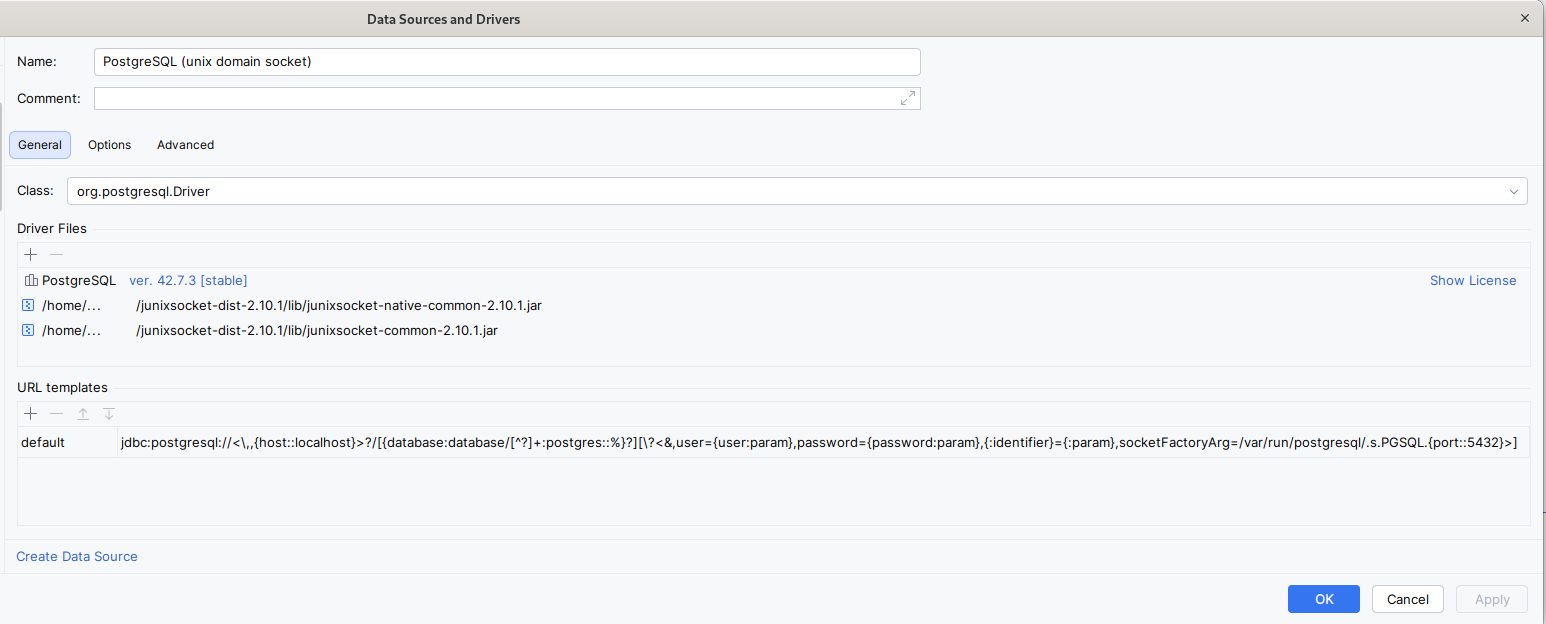Remove the default URL template
Image resolution: width=1546 pixels, height=624 pixels.
[x=56, y=413]
